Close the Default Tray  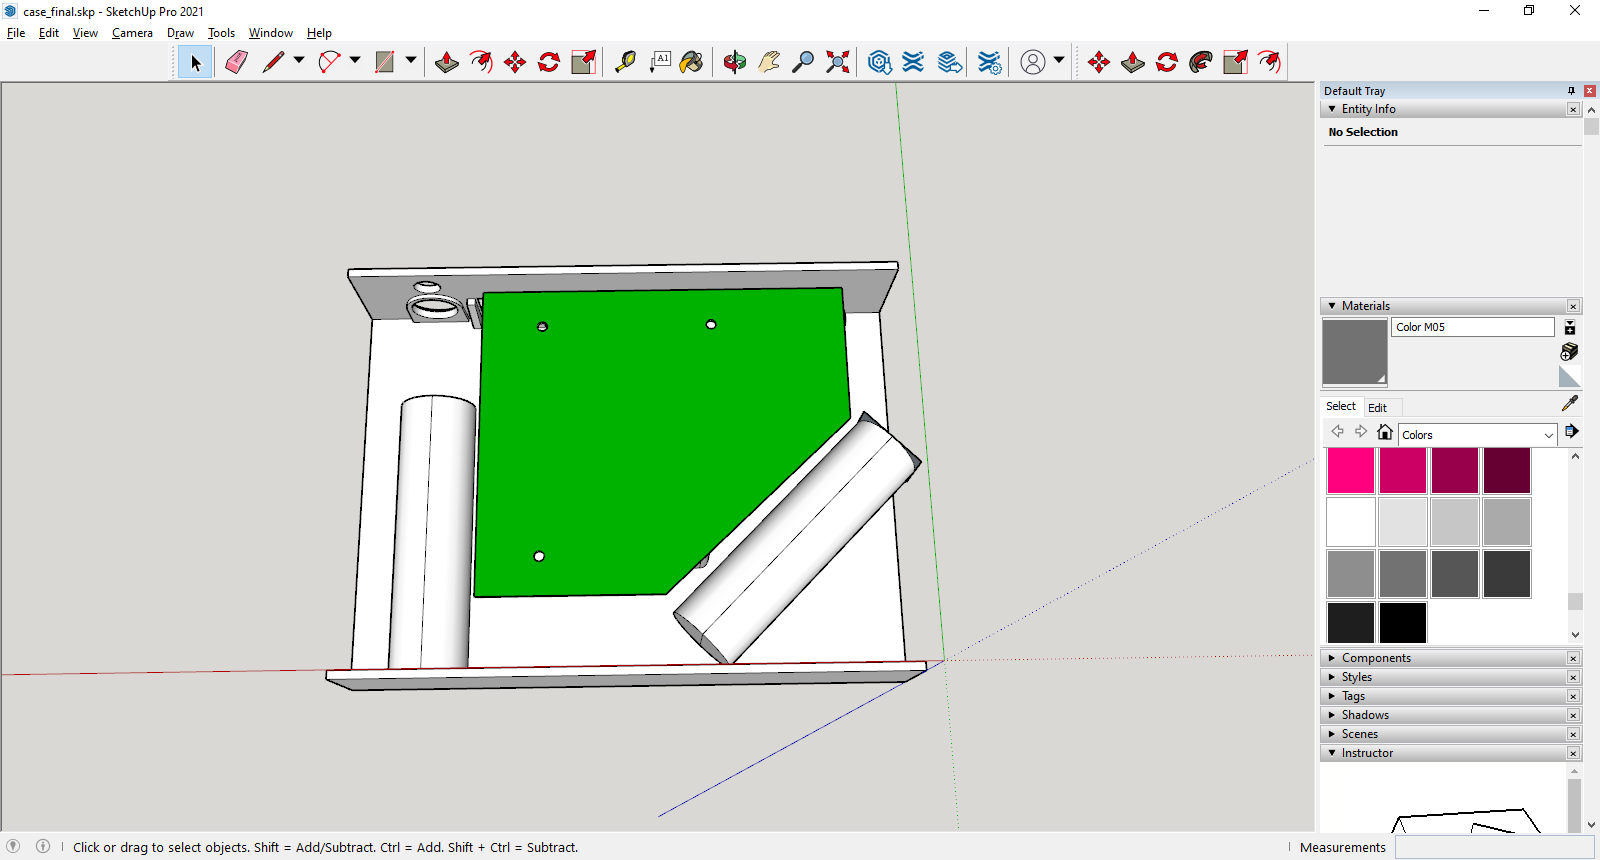1589,91
